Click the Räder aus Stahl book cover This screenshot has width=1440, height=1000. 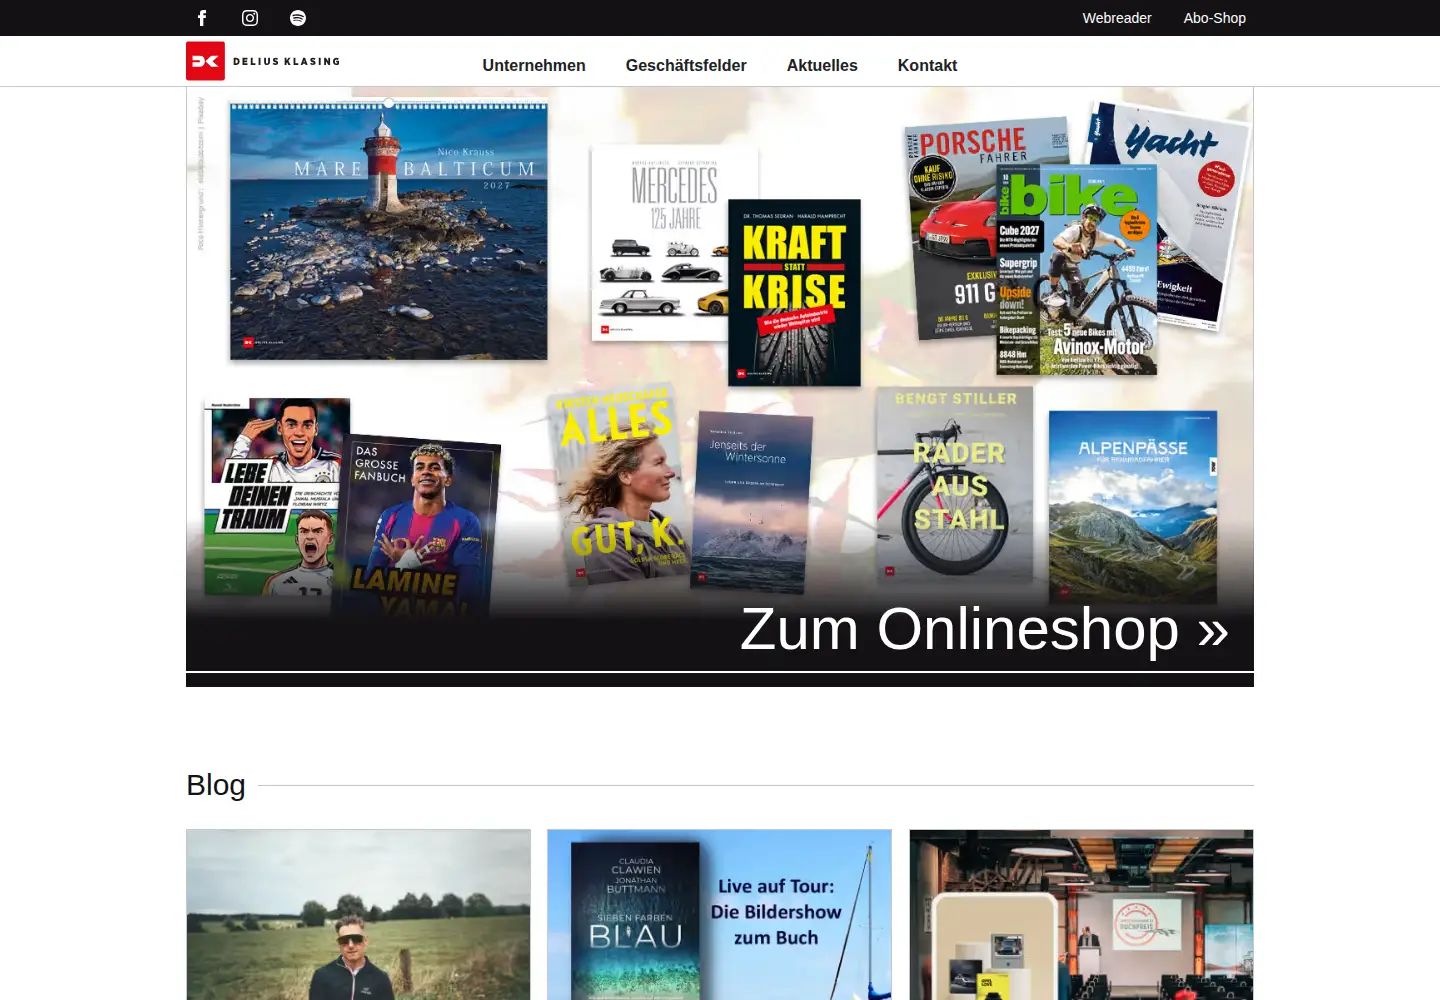[954, 485]
